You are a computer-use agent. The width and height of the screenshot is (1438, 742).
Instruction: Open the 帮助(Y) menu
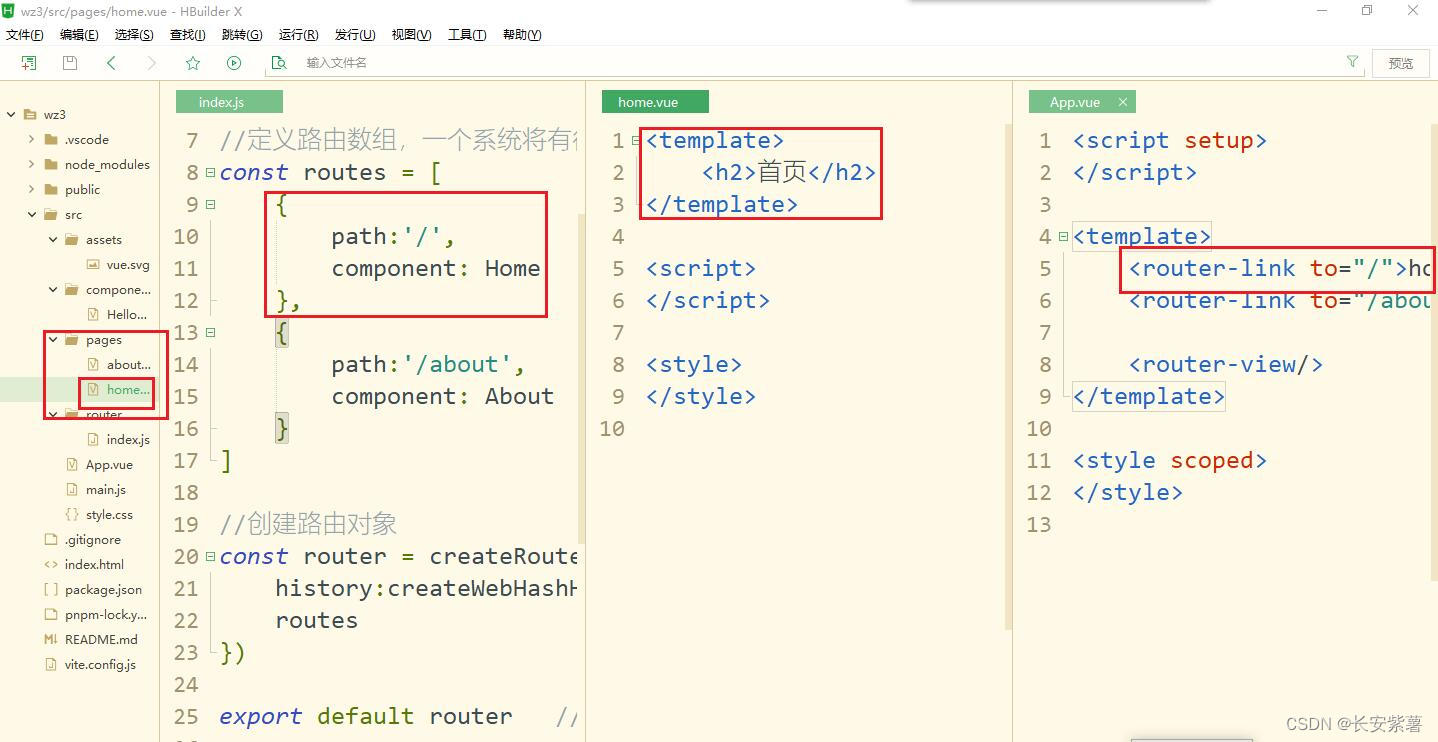522,34
